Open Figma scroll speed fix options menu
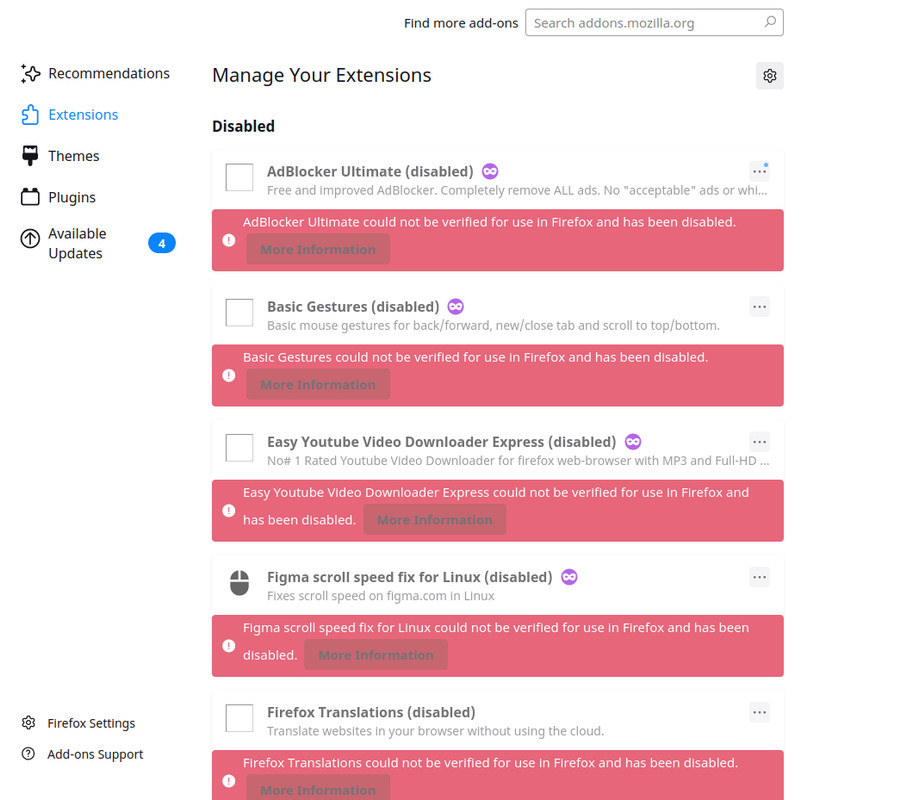The image size is (913, 800). (x=759, y=577)
